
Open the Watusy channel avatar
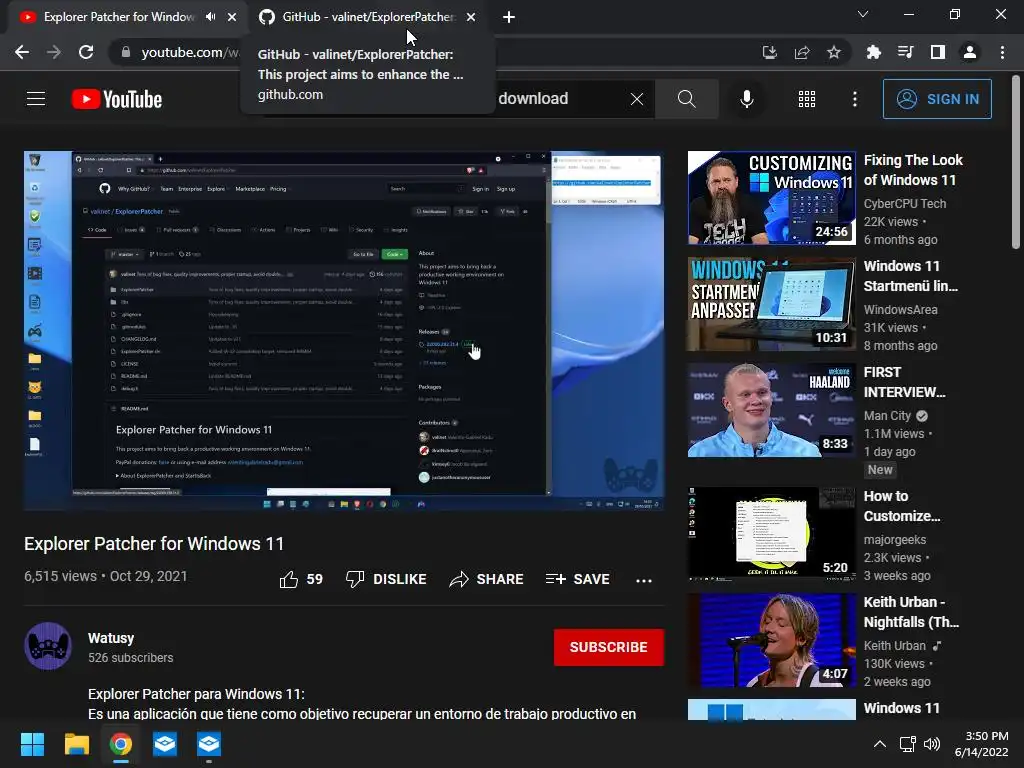(48, 646)
